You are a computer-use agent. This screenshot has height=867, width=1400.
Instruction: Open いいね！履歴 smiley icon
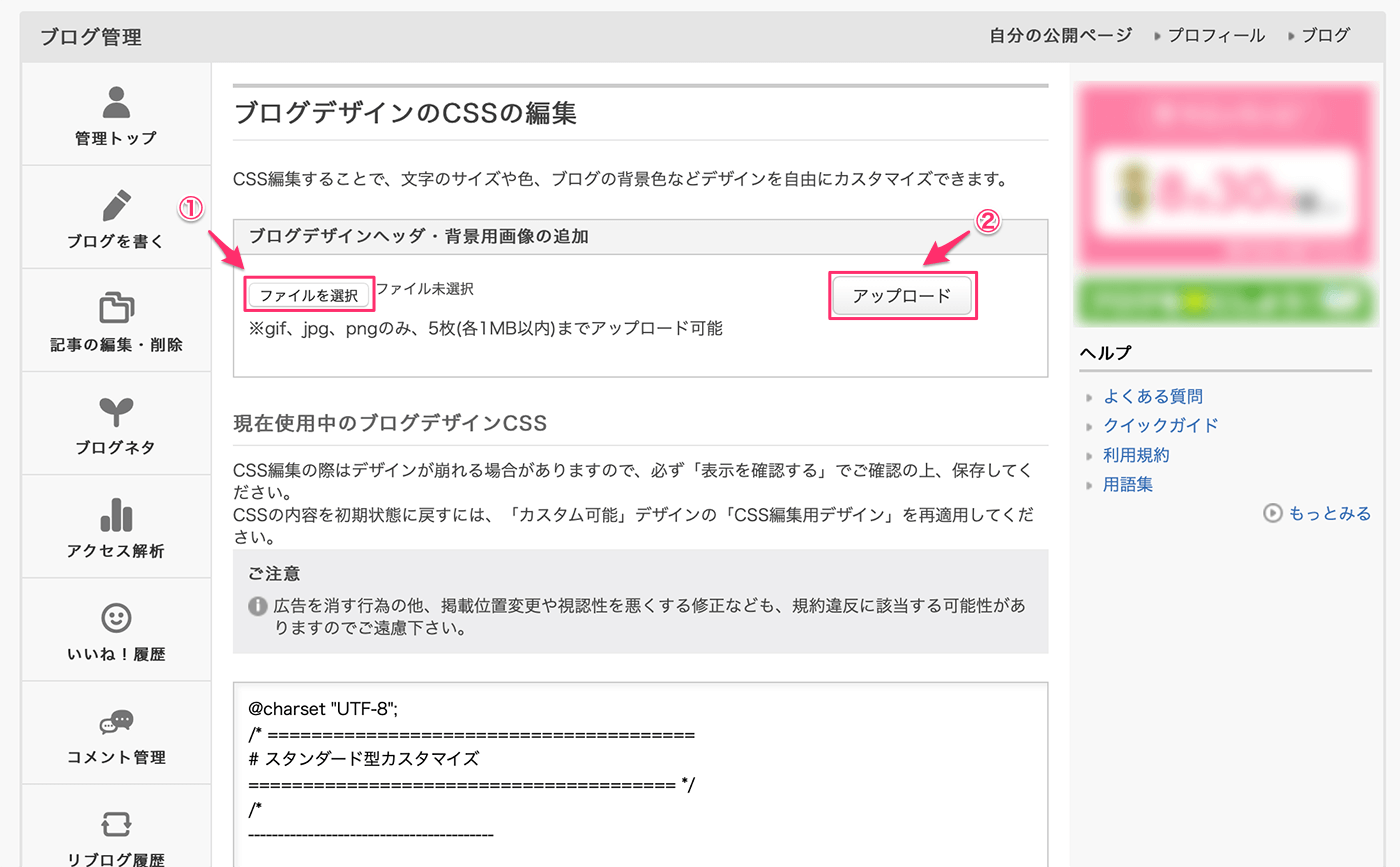116,618
